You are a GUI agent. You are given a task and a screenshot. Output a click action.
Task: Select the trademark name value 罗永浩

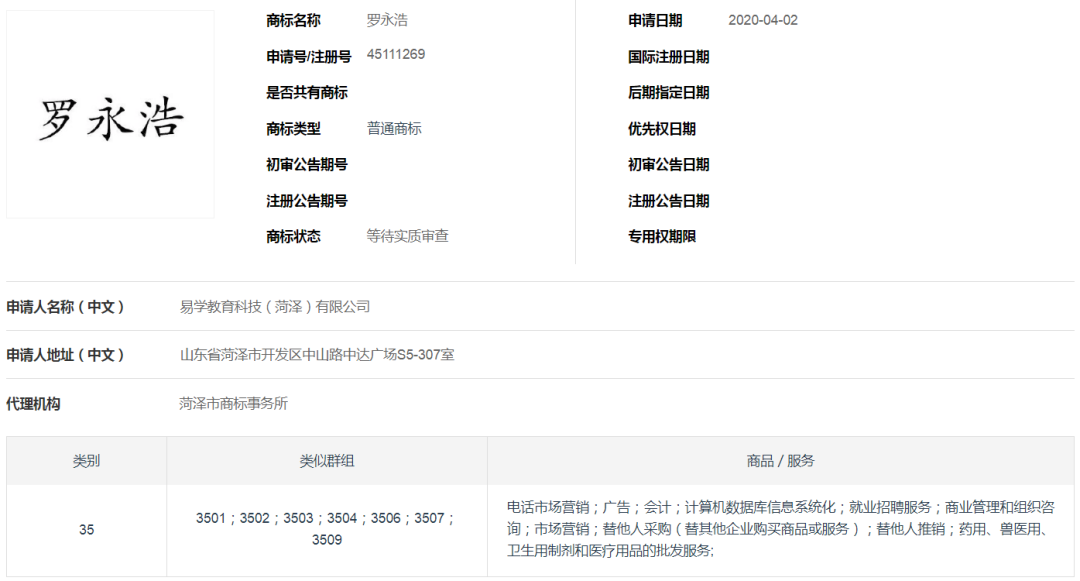[x=387, y=21]
